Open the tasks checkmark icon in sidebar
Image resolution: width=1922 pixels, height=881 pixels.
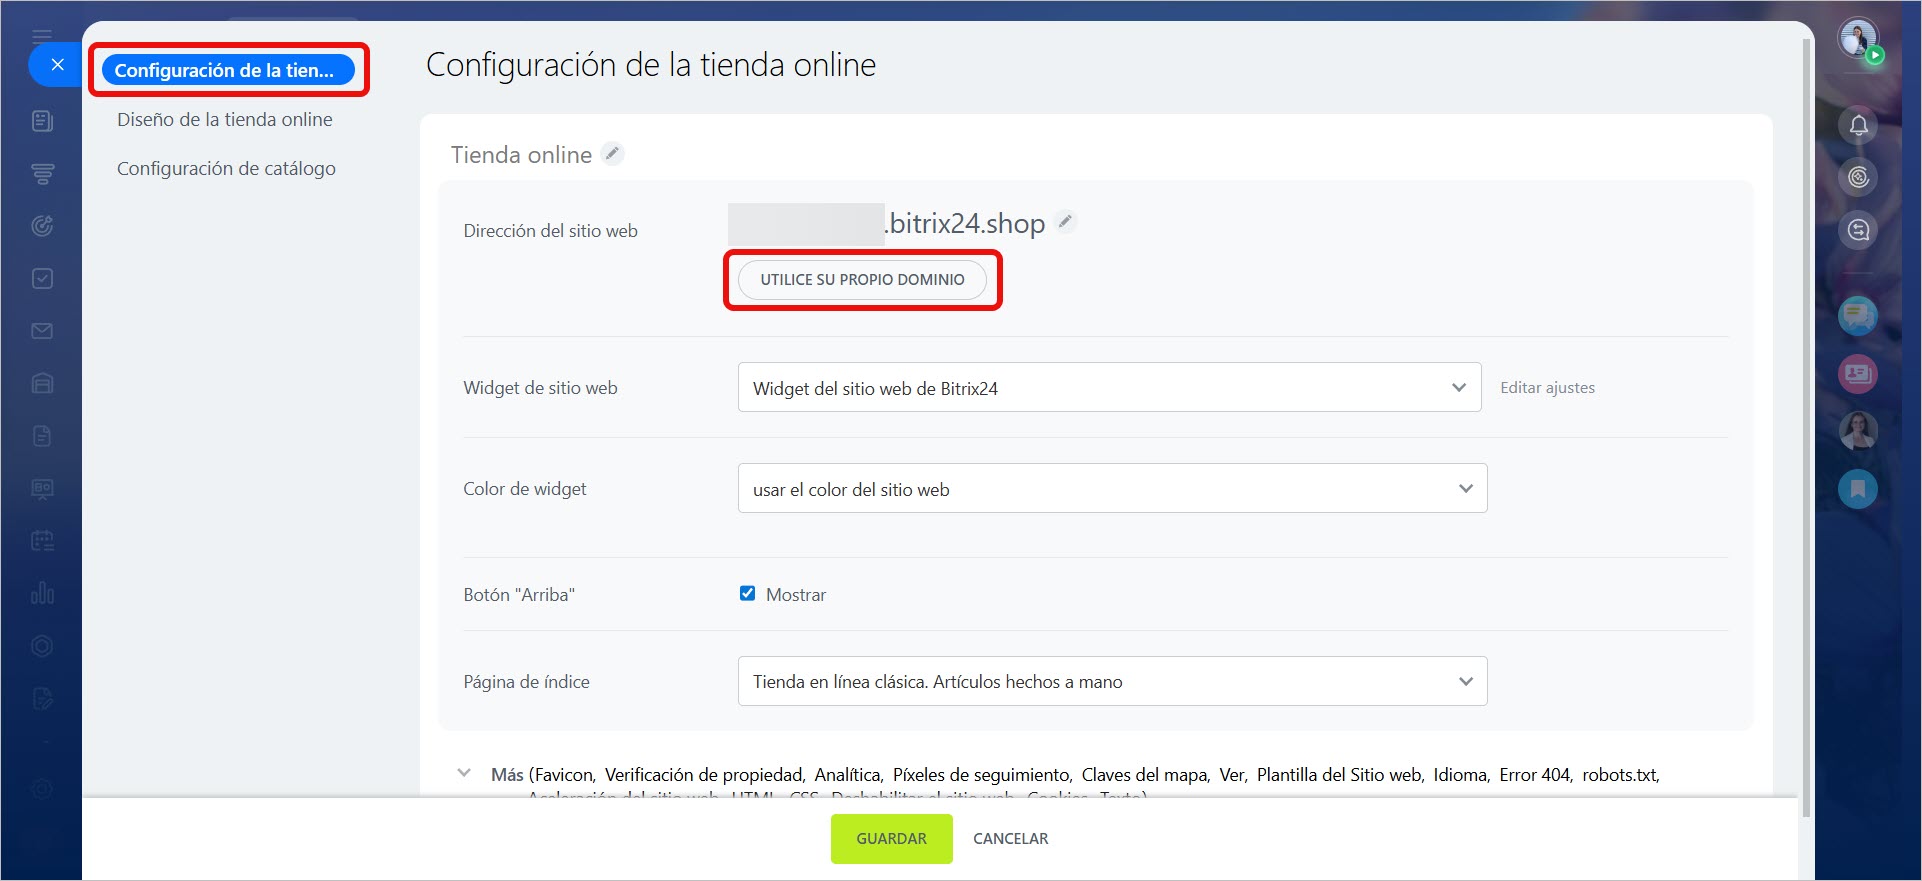42,279
